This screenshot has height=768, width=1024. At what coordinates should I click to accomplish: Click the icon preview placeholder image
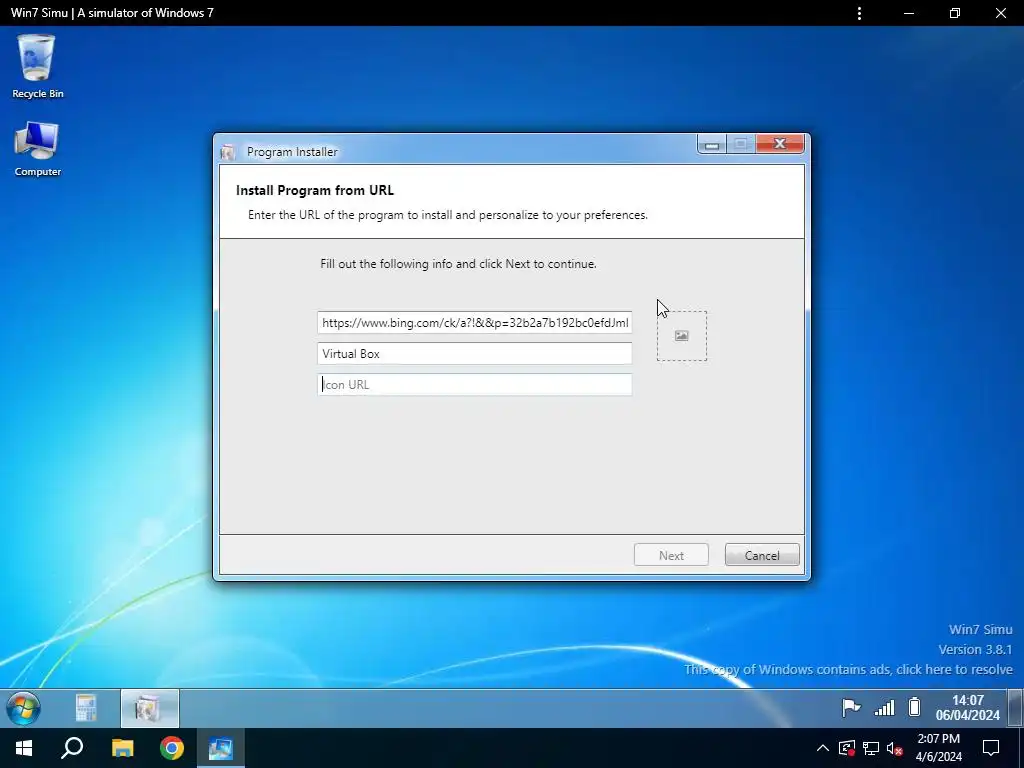[x=681, y=336]
